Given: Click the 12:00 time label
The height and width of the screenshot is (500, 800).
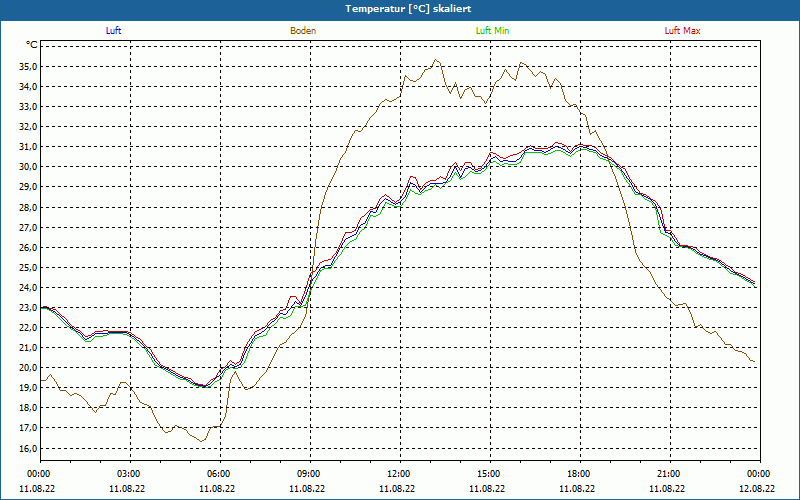Looking at the screenshot, I should (400, 474).
